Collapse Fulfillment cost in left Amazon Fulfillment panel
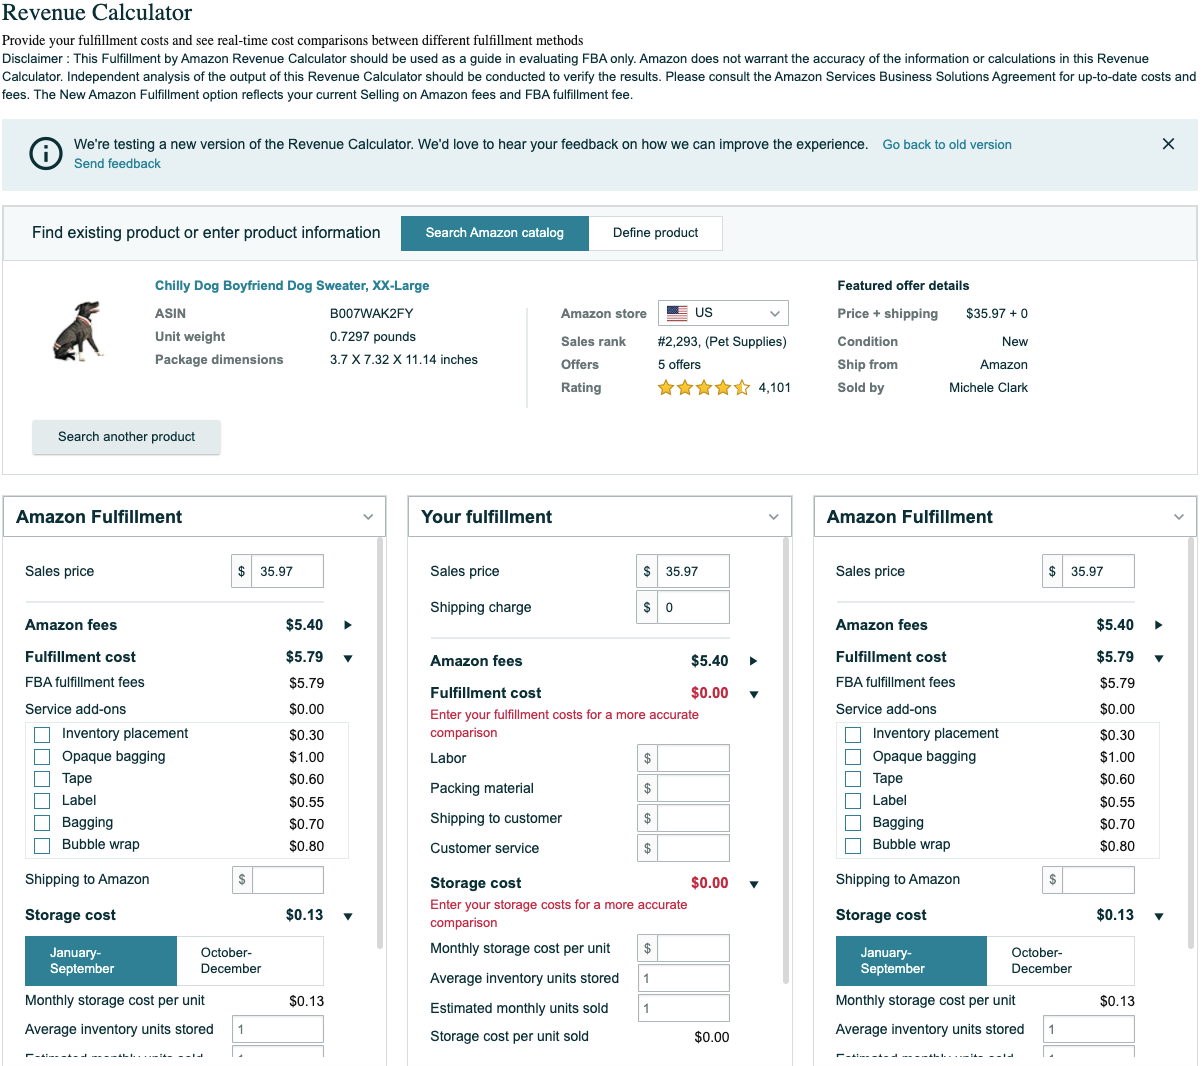The width and height of the screenshot is (1203, 1066). [348, 658]
